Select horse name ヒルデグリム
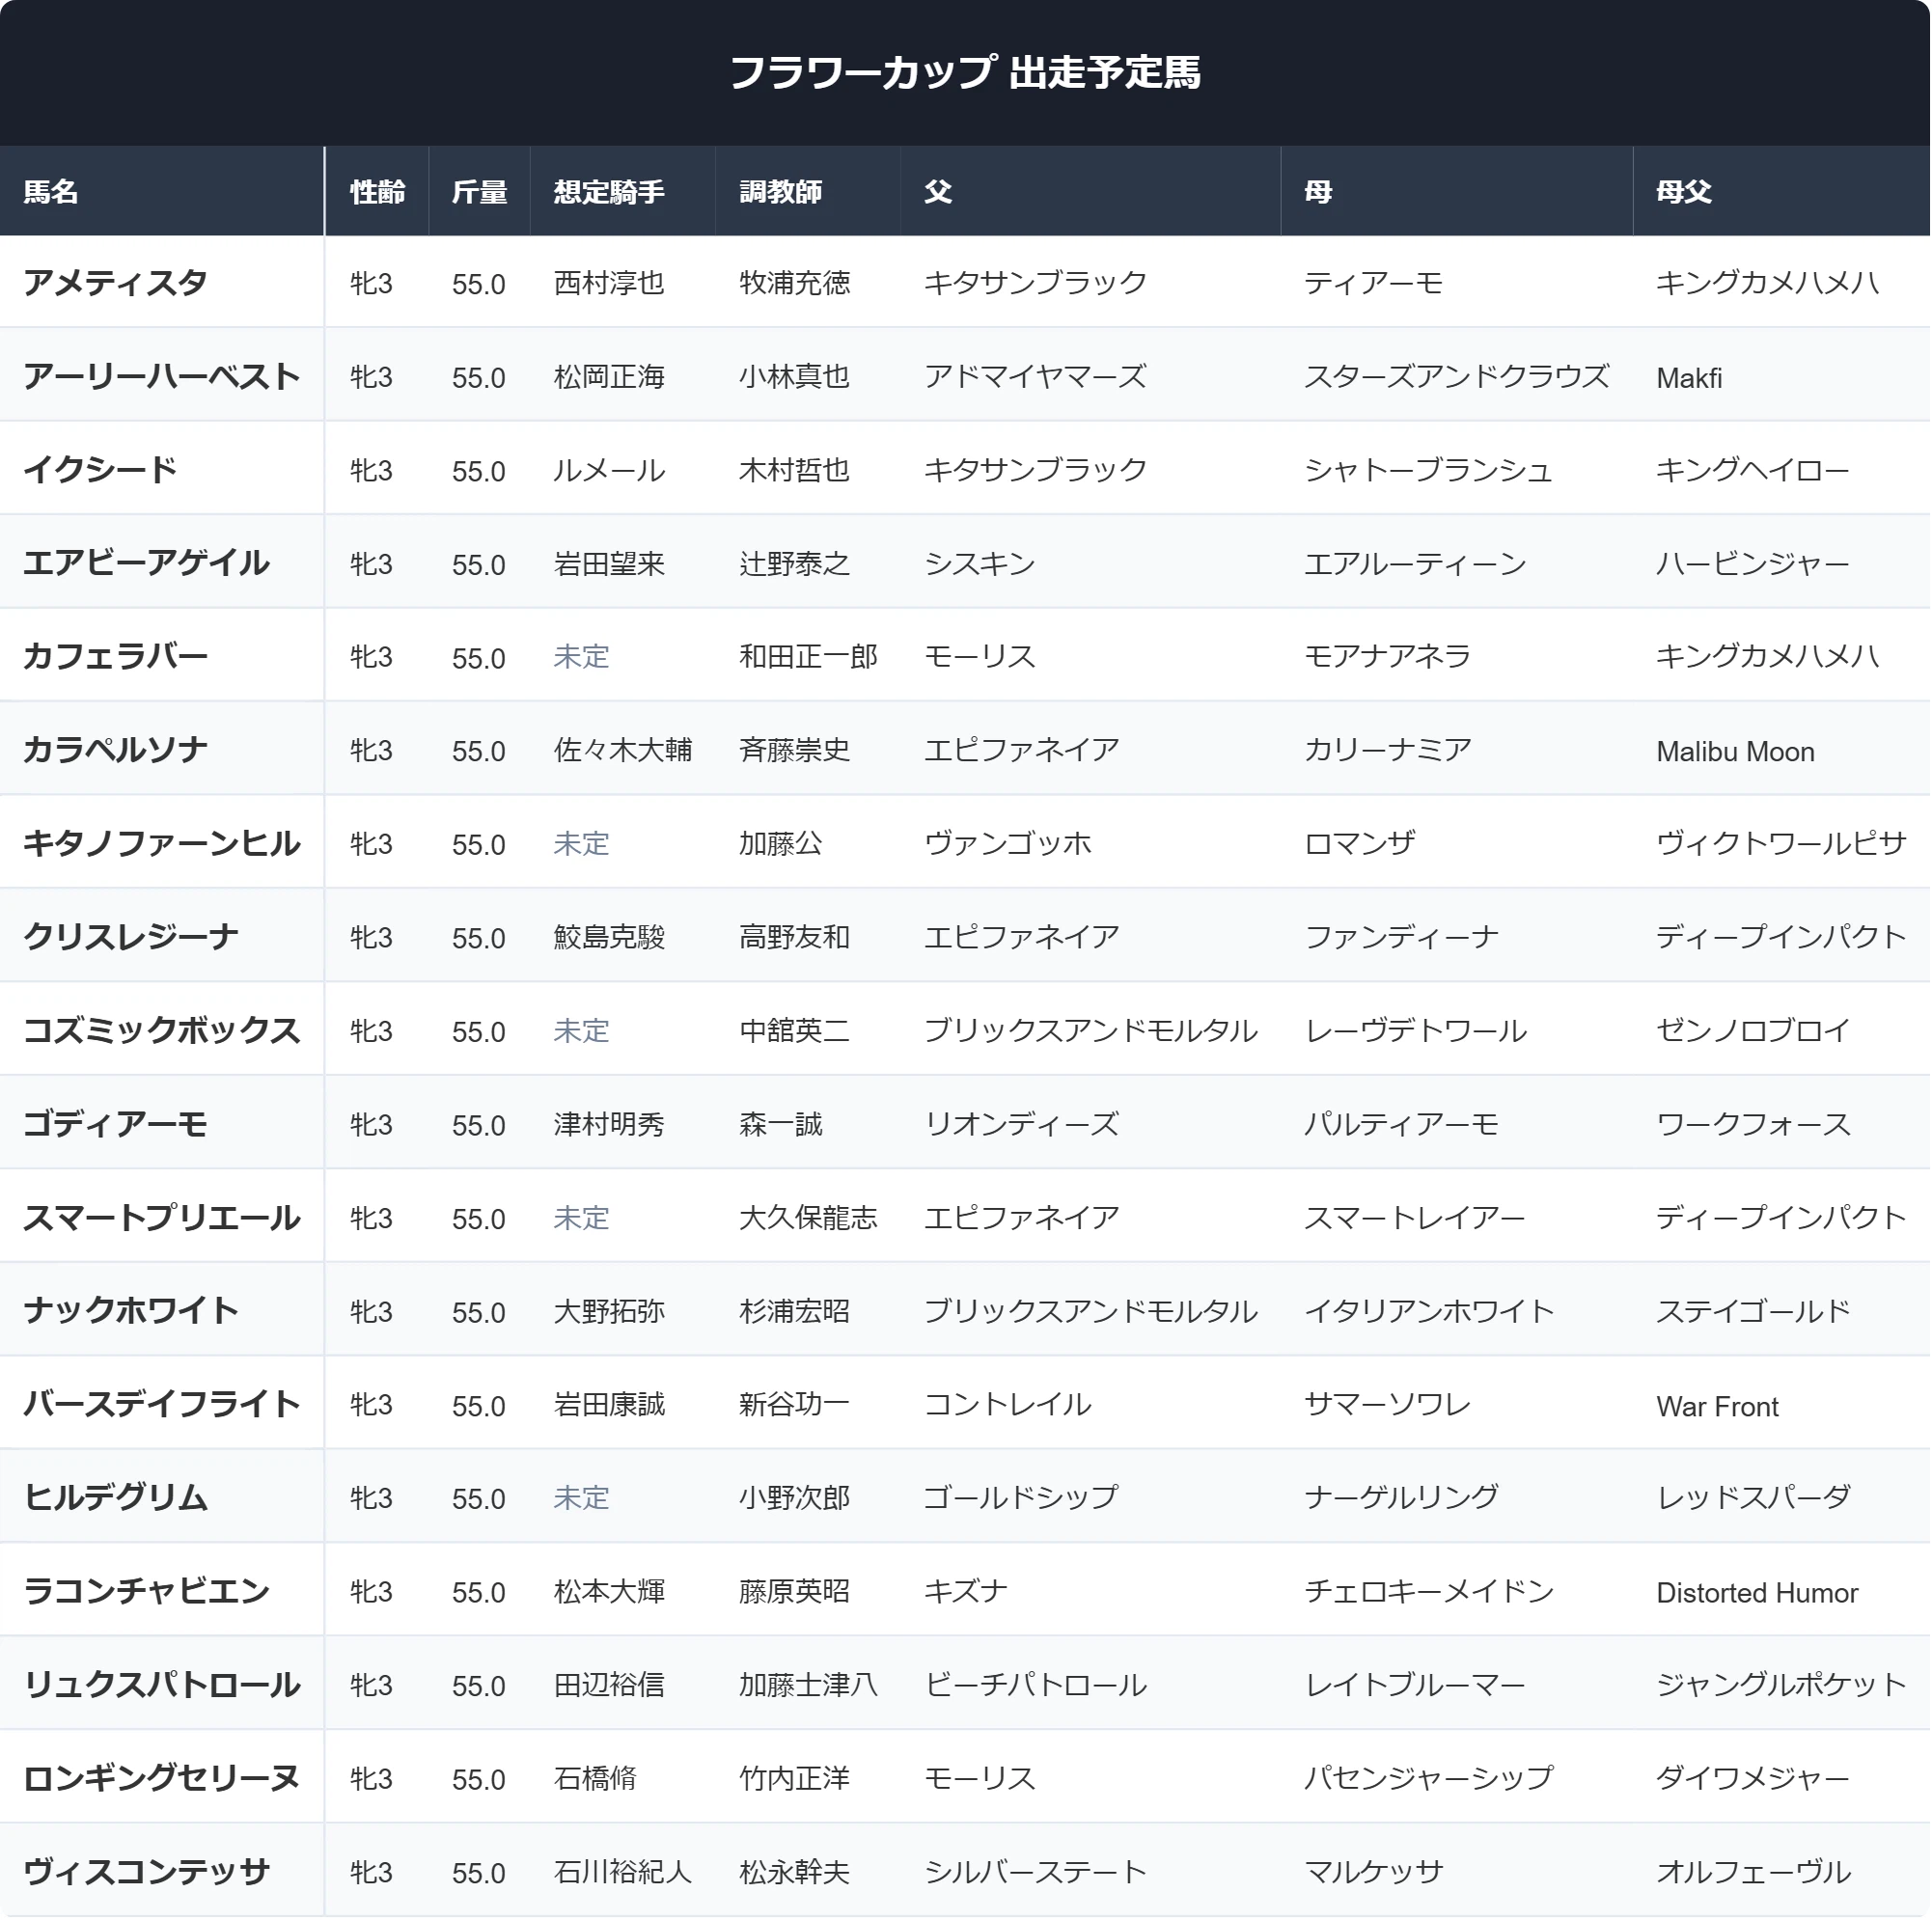This screenshot has width=1932, height=1920. pos(116,1498)
